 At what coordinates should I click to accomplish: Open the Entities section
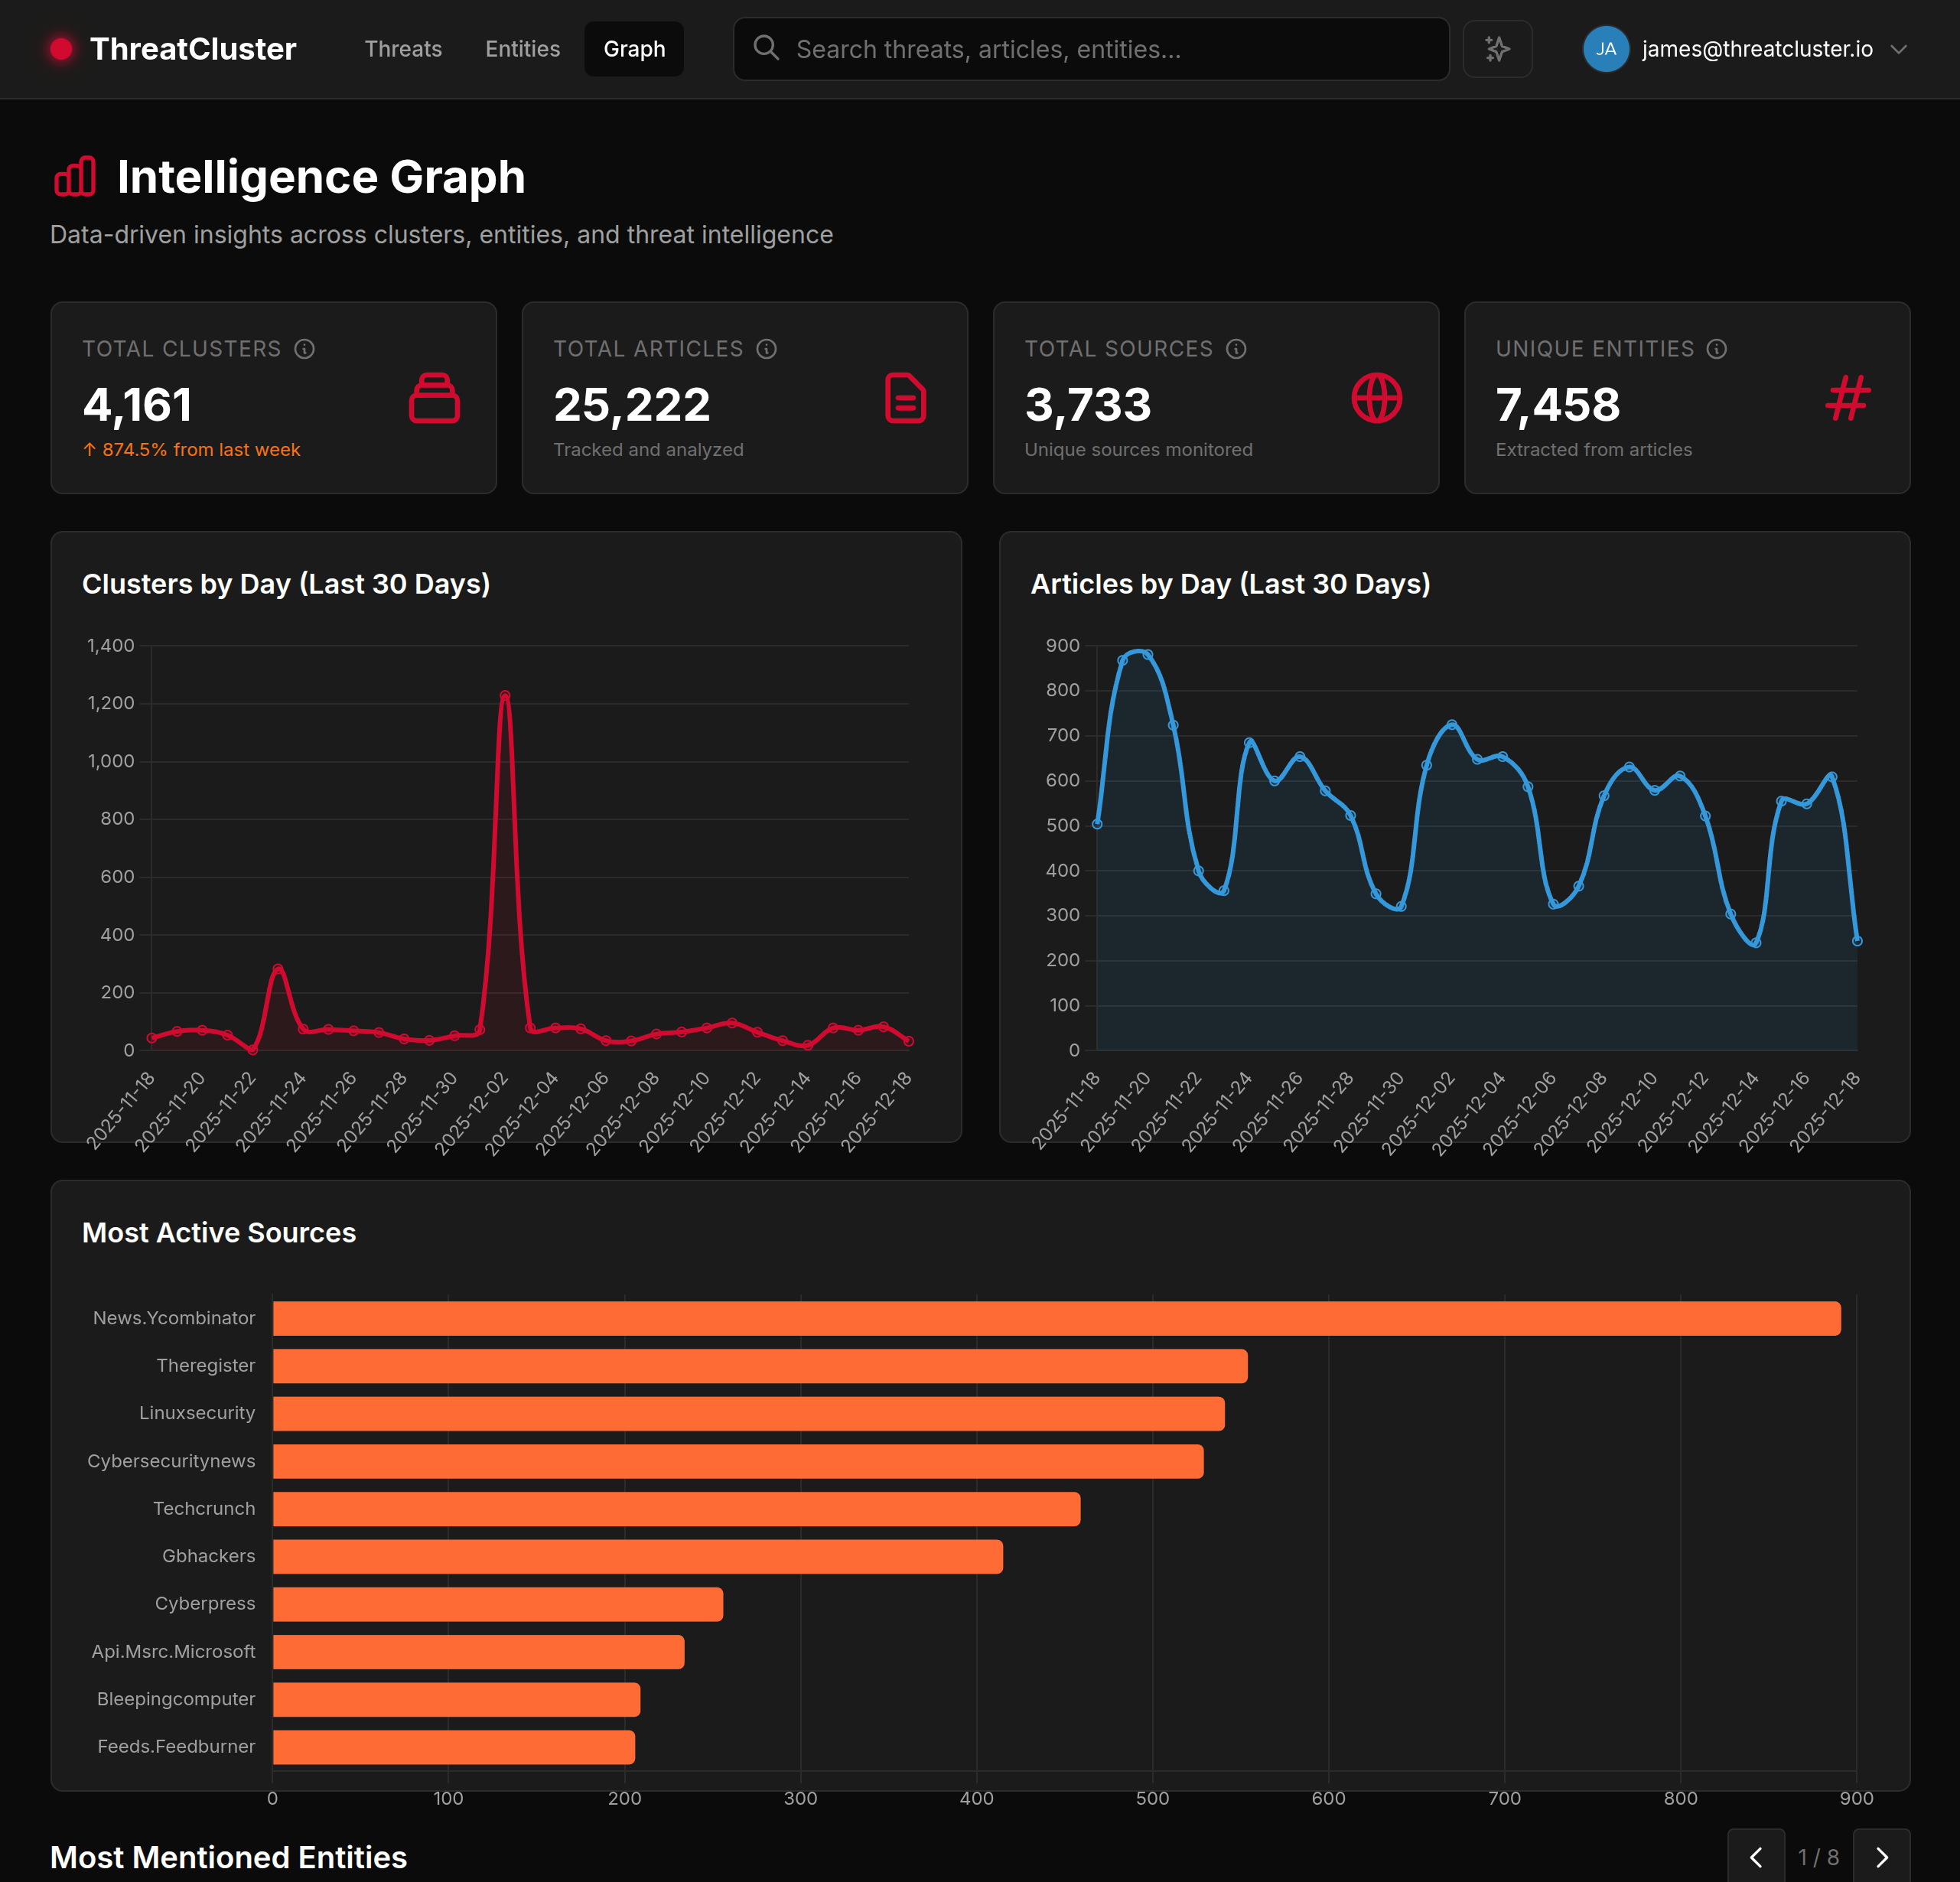point(522,48)
